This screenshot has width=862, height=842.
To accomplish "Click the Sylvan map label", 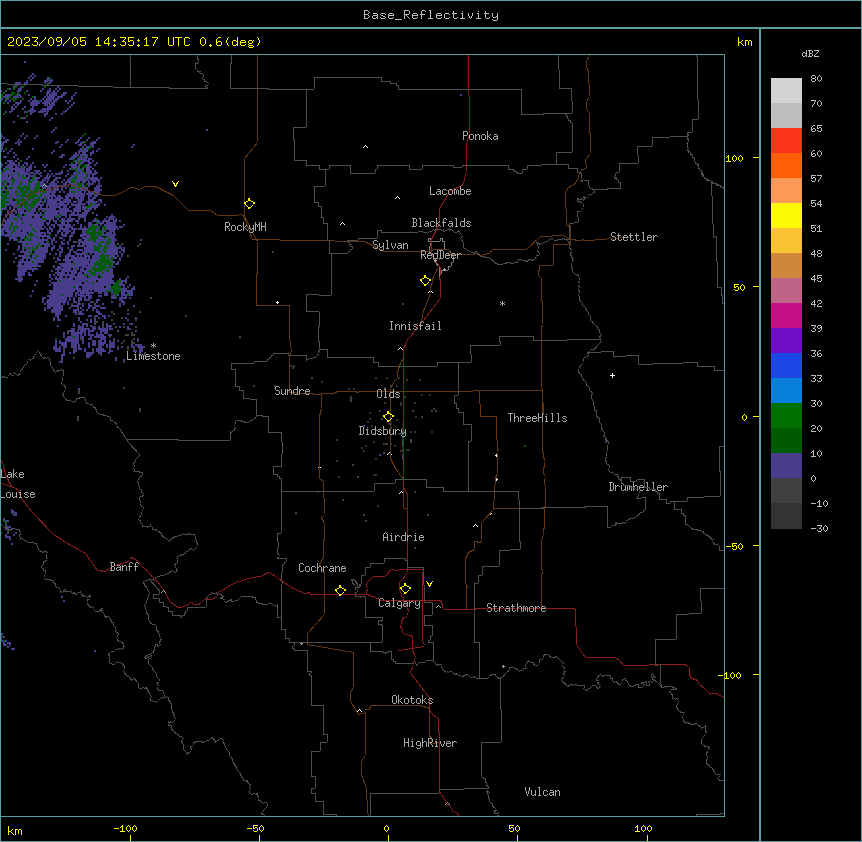I will [x=390, y=245].
